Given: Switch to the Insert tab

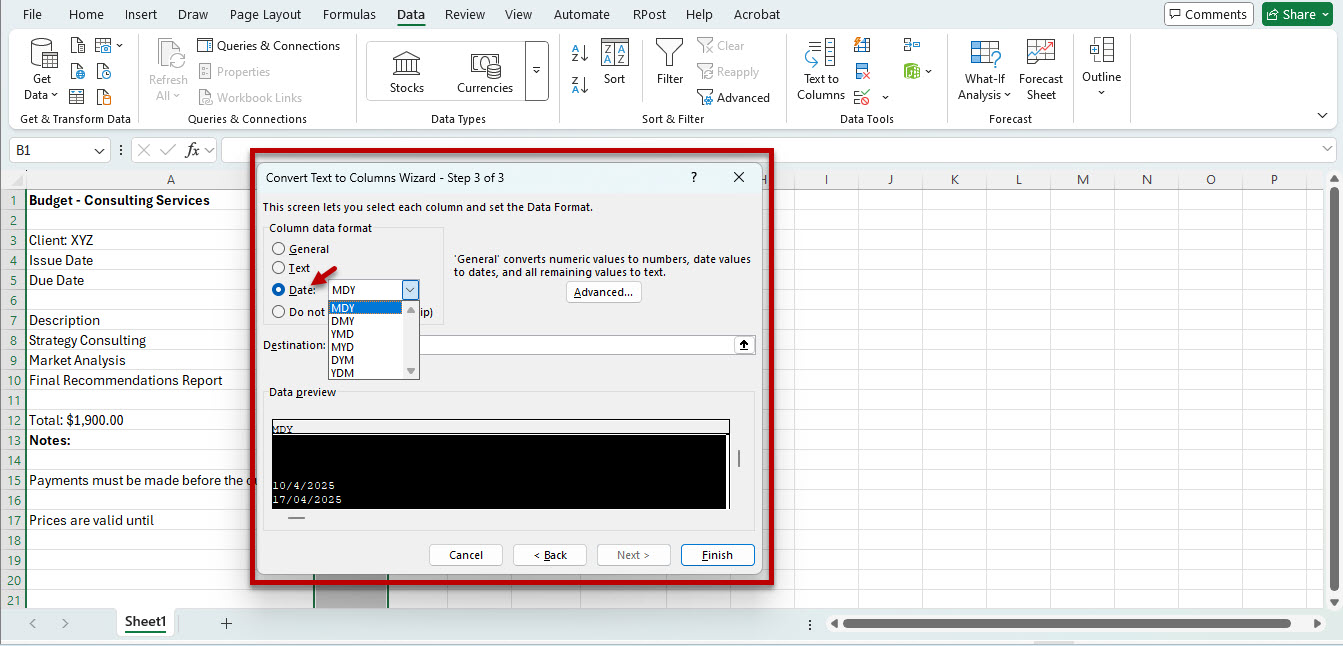Looking at the screenshot, I should click(141, 14).
